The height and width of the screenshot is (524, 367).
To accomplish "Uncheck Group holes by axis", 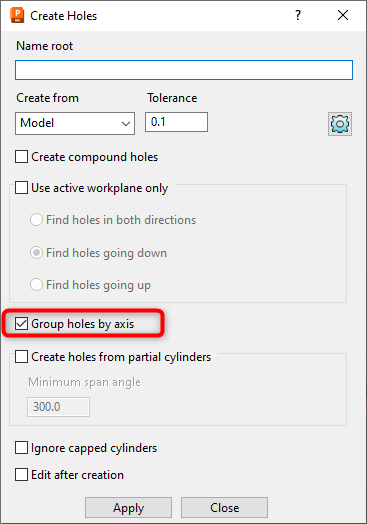I will (21, 323).
